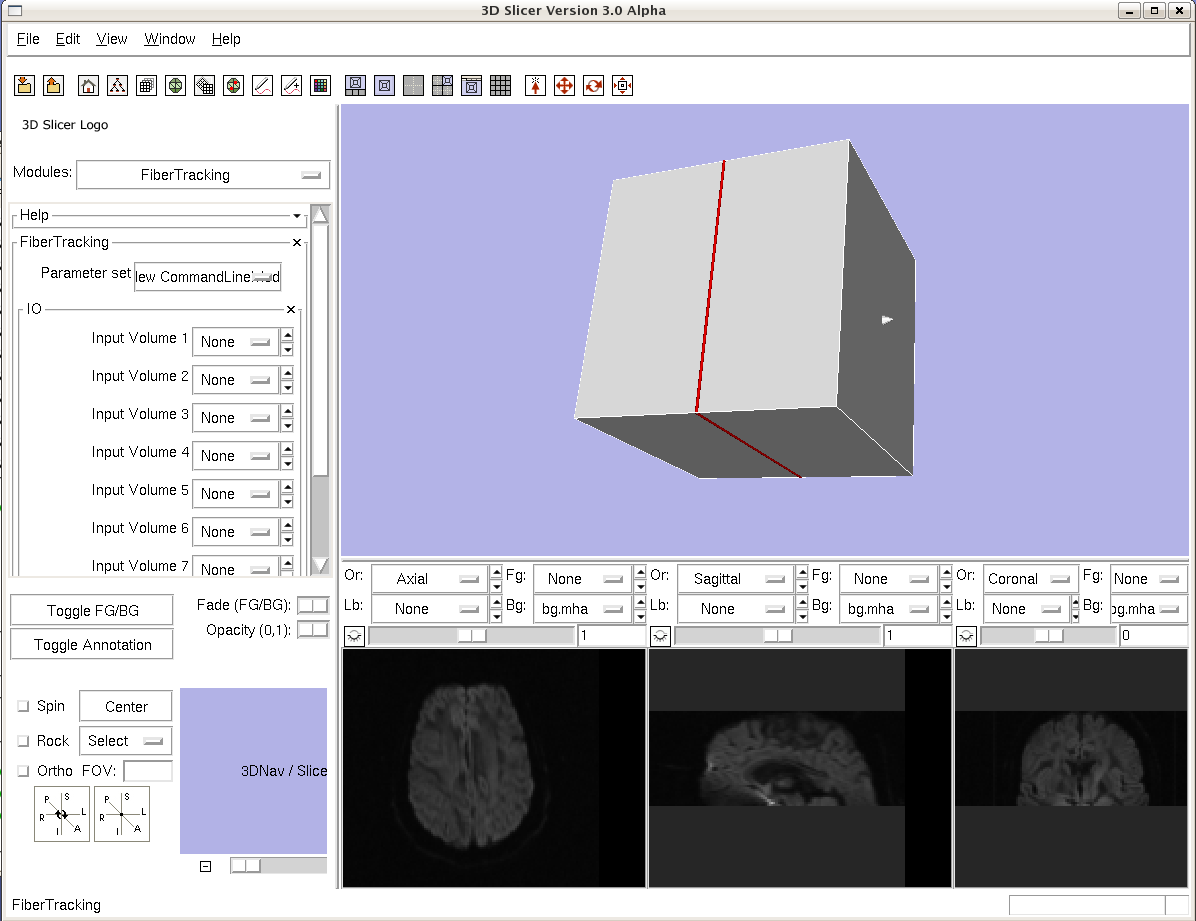
Task: Select the rotate mouse mode icon
Action: (593, 86)
